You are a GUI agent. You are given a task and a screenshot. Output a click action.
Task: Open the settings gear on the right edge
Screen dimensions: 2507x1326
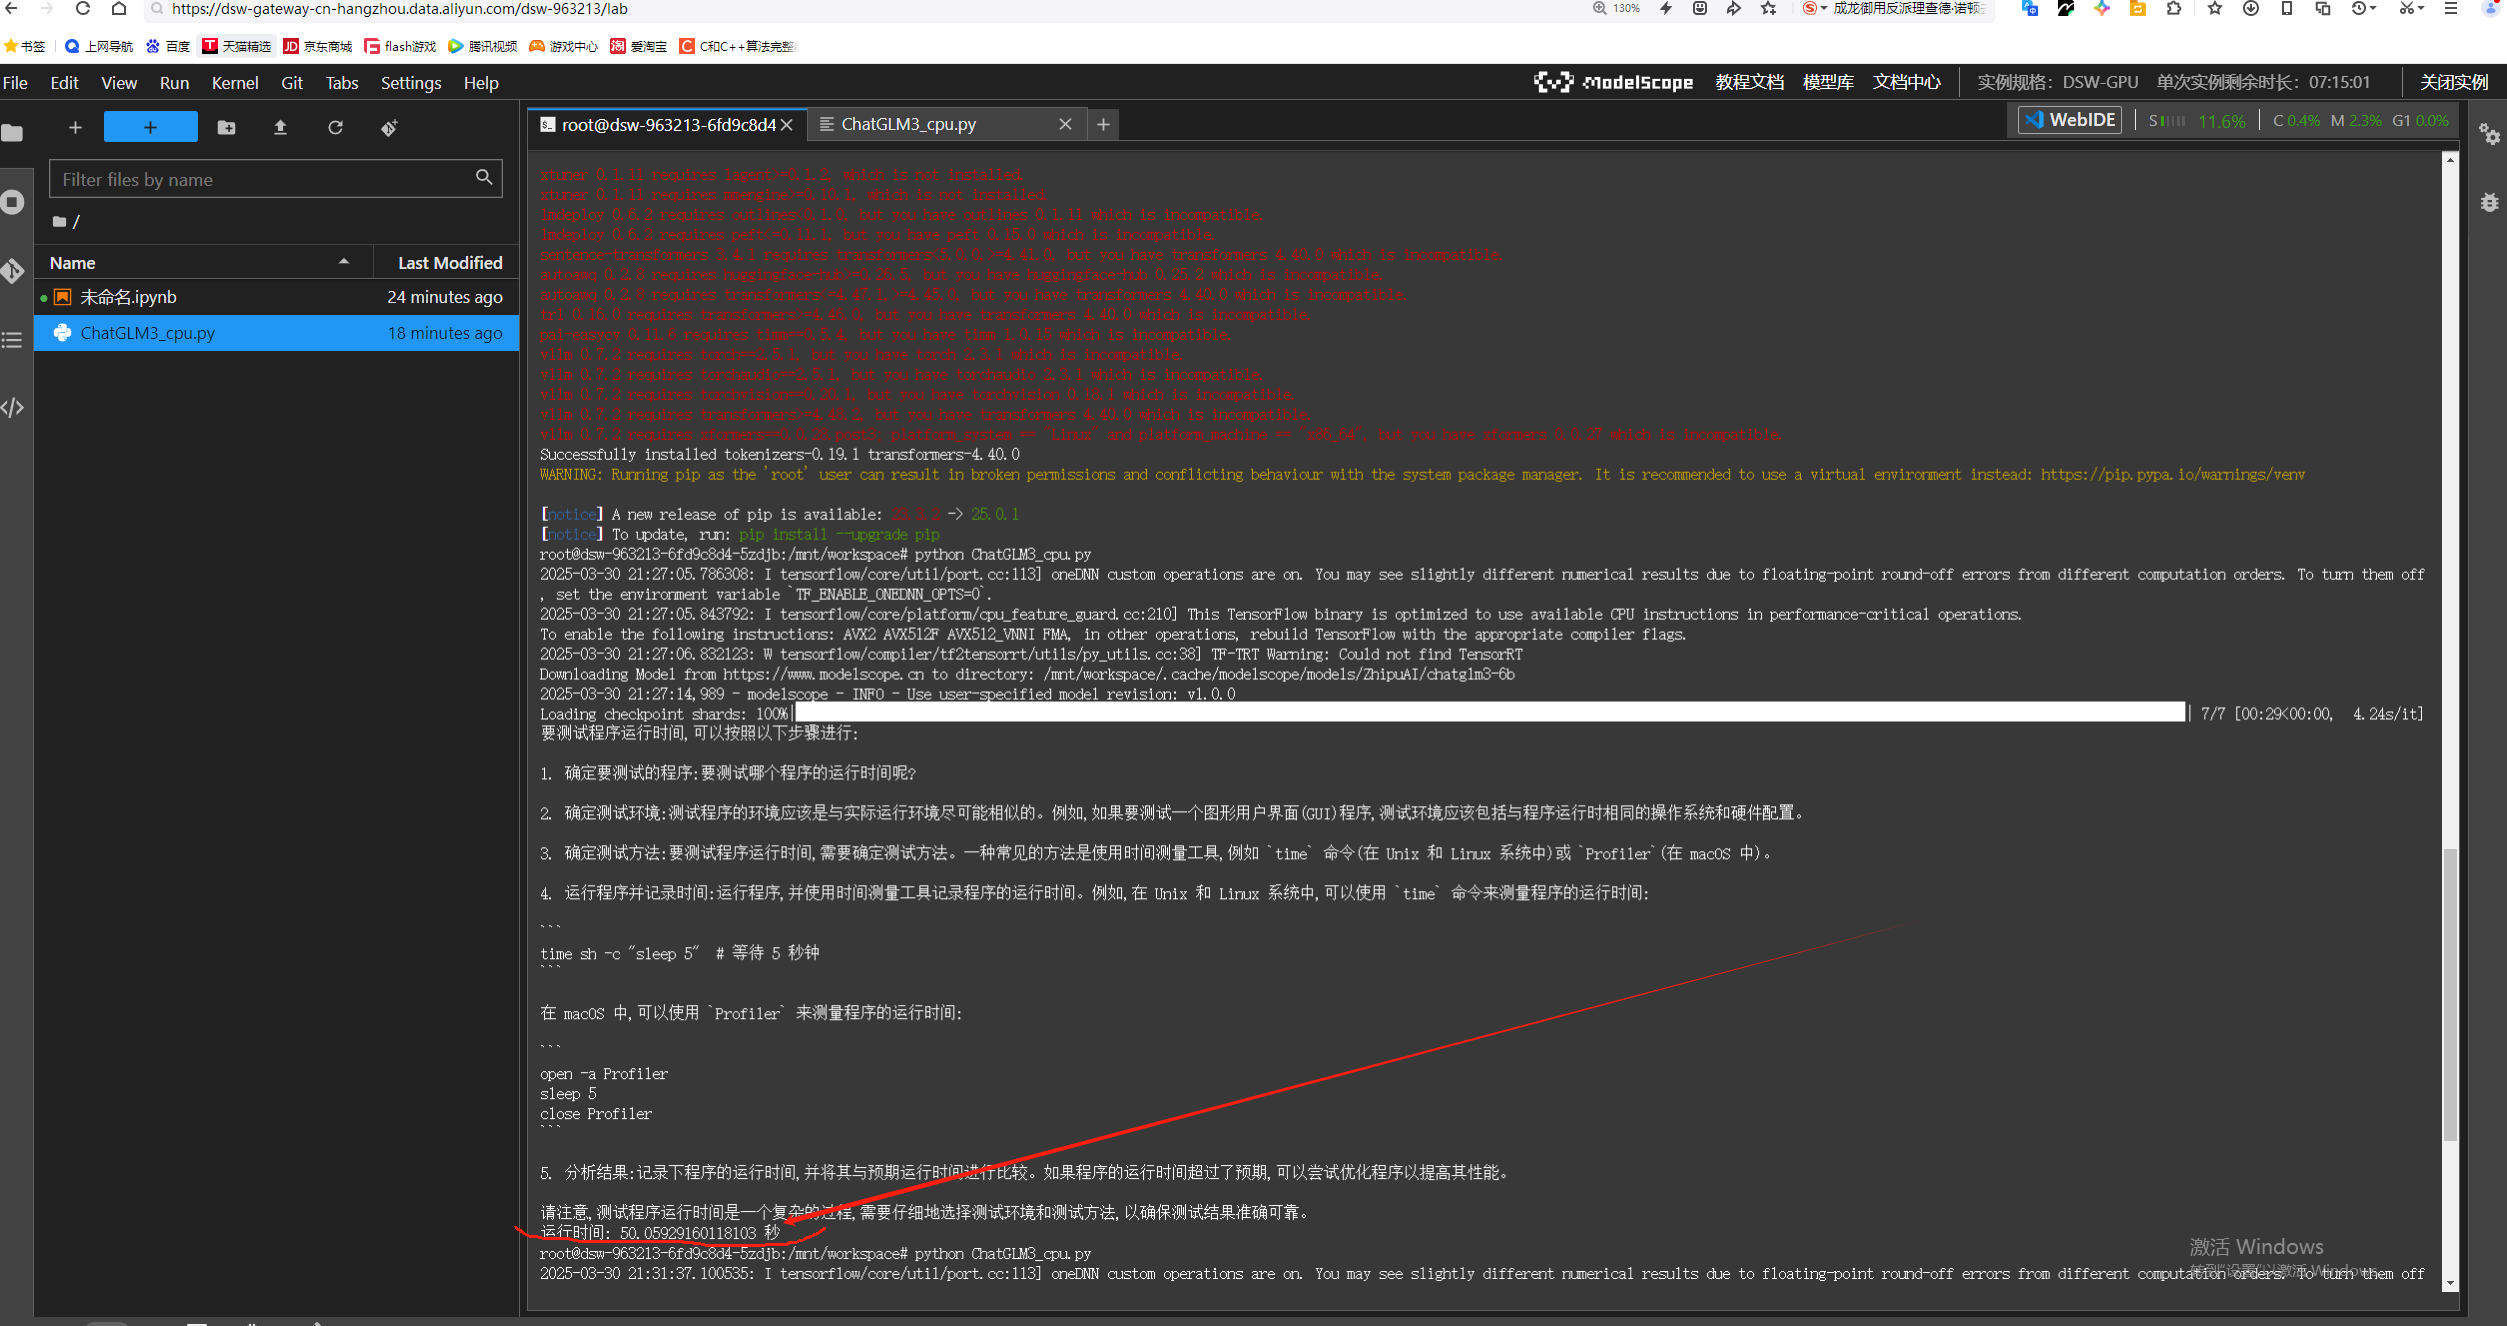click(x=2491, y=135)
